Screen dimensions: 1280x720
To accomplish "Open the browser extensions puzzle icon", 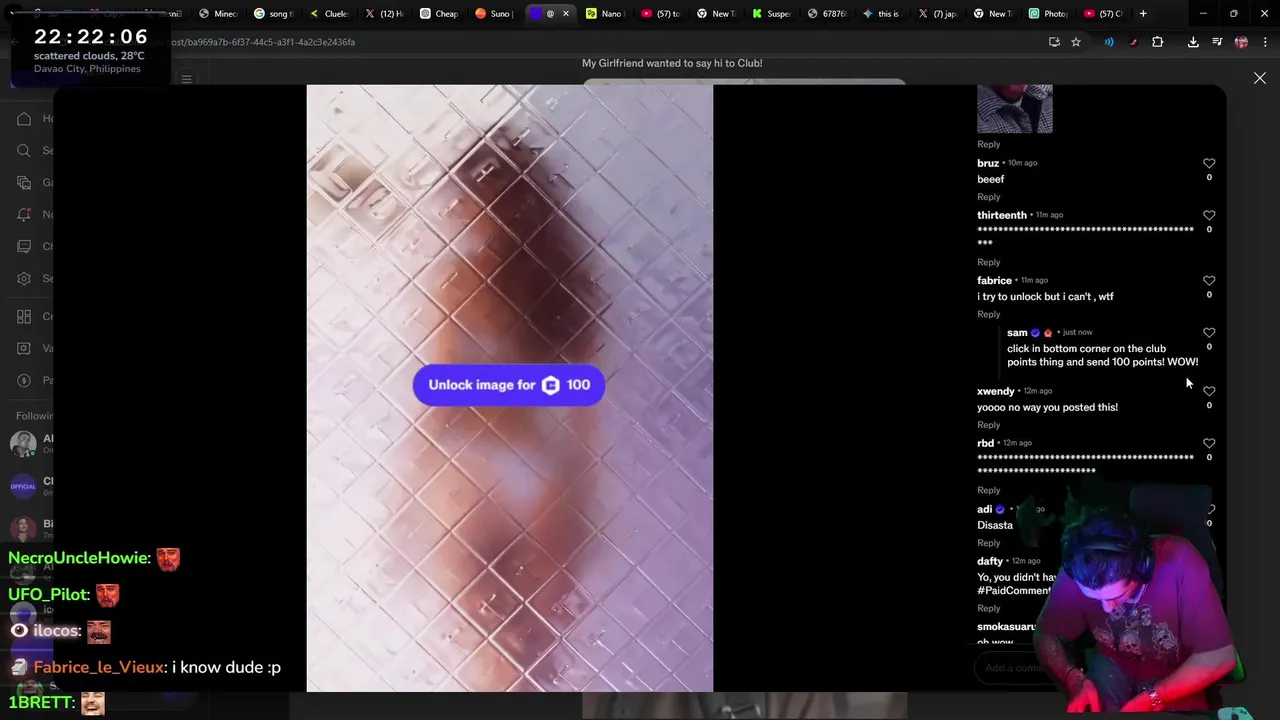I will coord(1158,42).
